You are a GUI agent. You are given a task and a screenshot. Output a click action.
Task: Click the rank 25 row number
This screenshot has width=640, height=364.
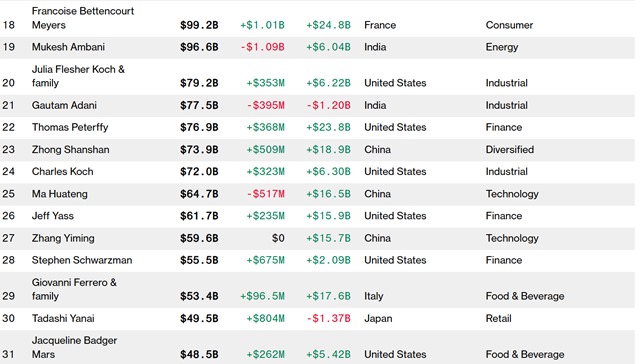9,194
